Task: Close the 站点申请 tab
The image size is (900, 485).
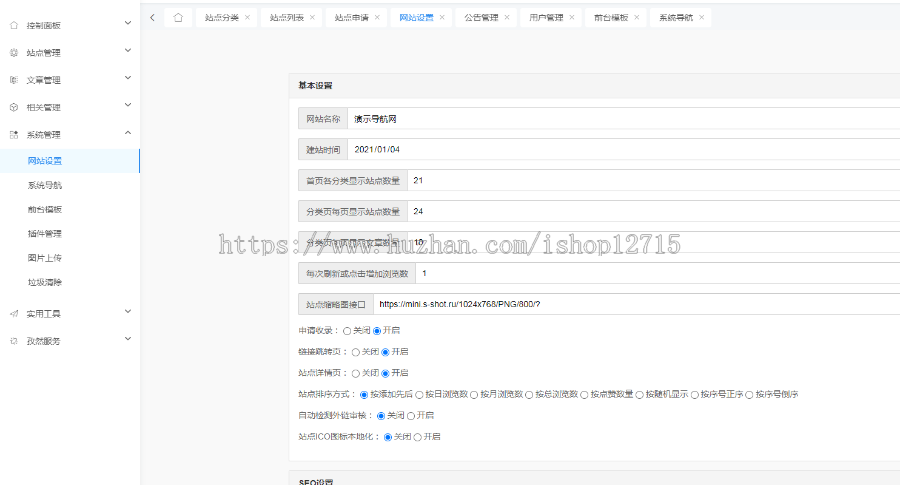Action: pyautogui.click(x=377, y=18)
